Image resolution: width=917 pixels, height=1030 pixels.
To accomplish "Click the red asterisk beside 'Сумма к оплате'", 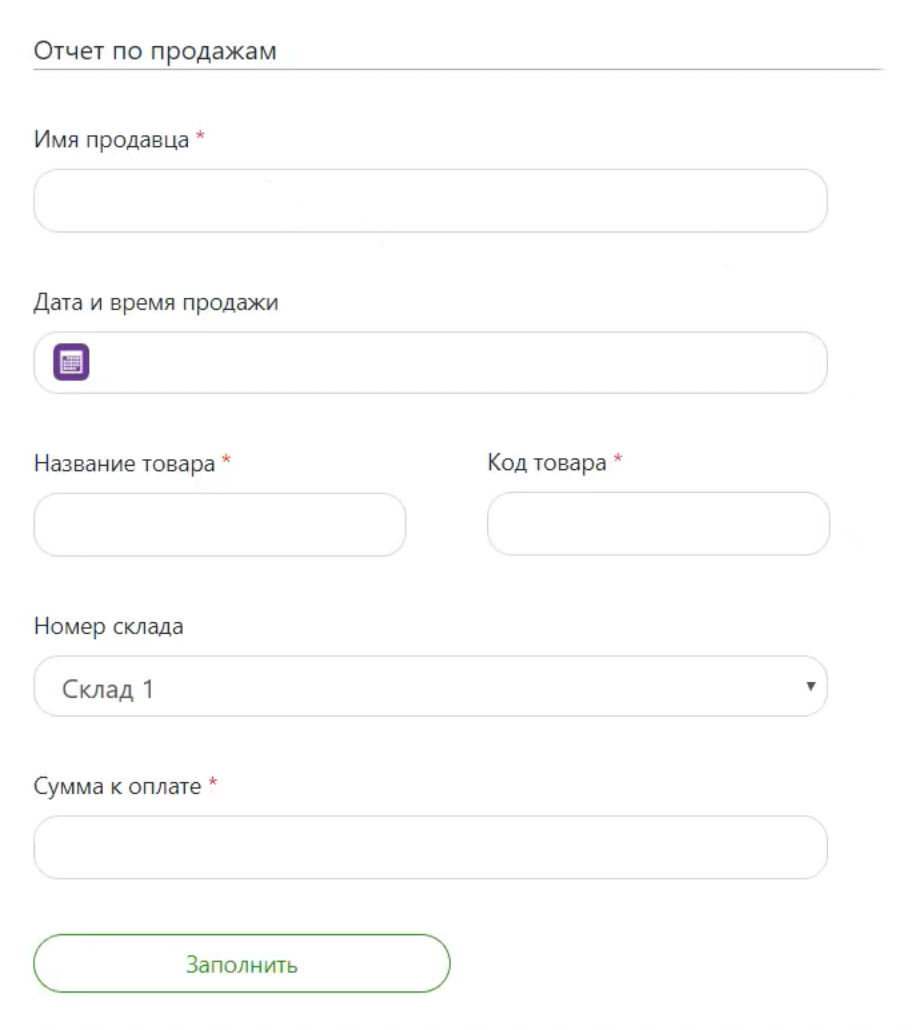I will coord(213,787).
